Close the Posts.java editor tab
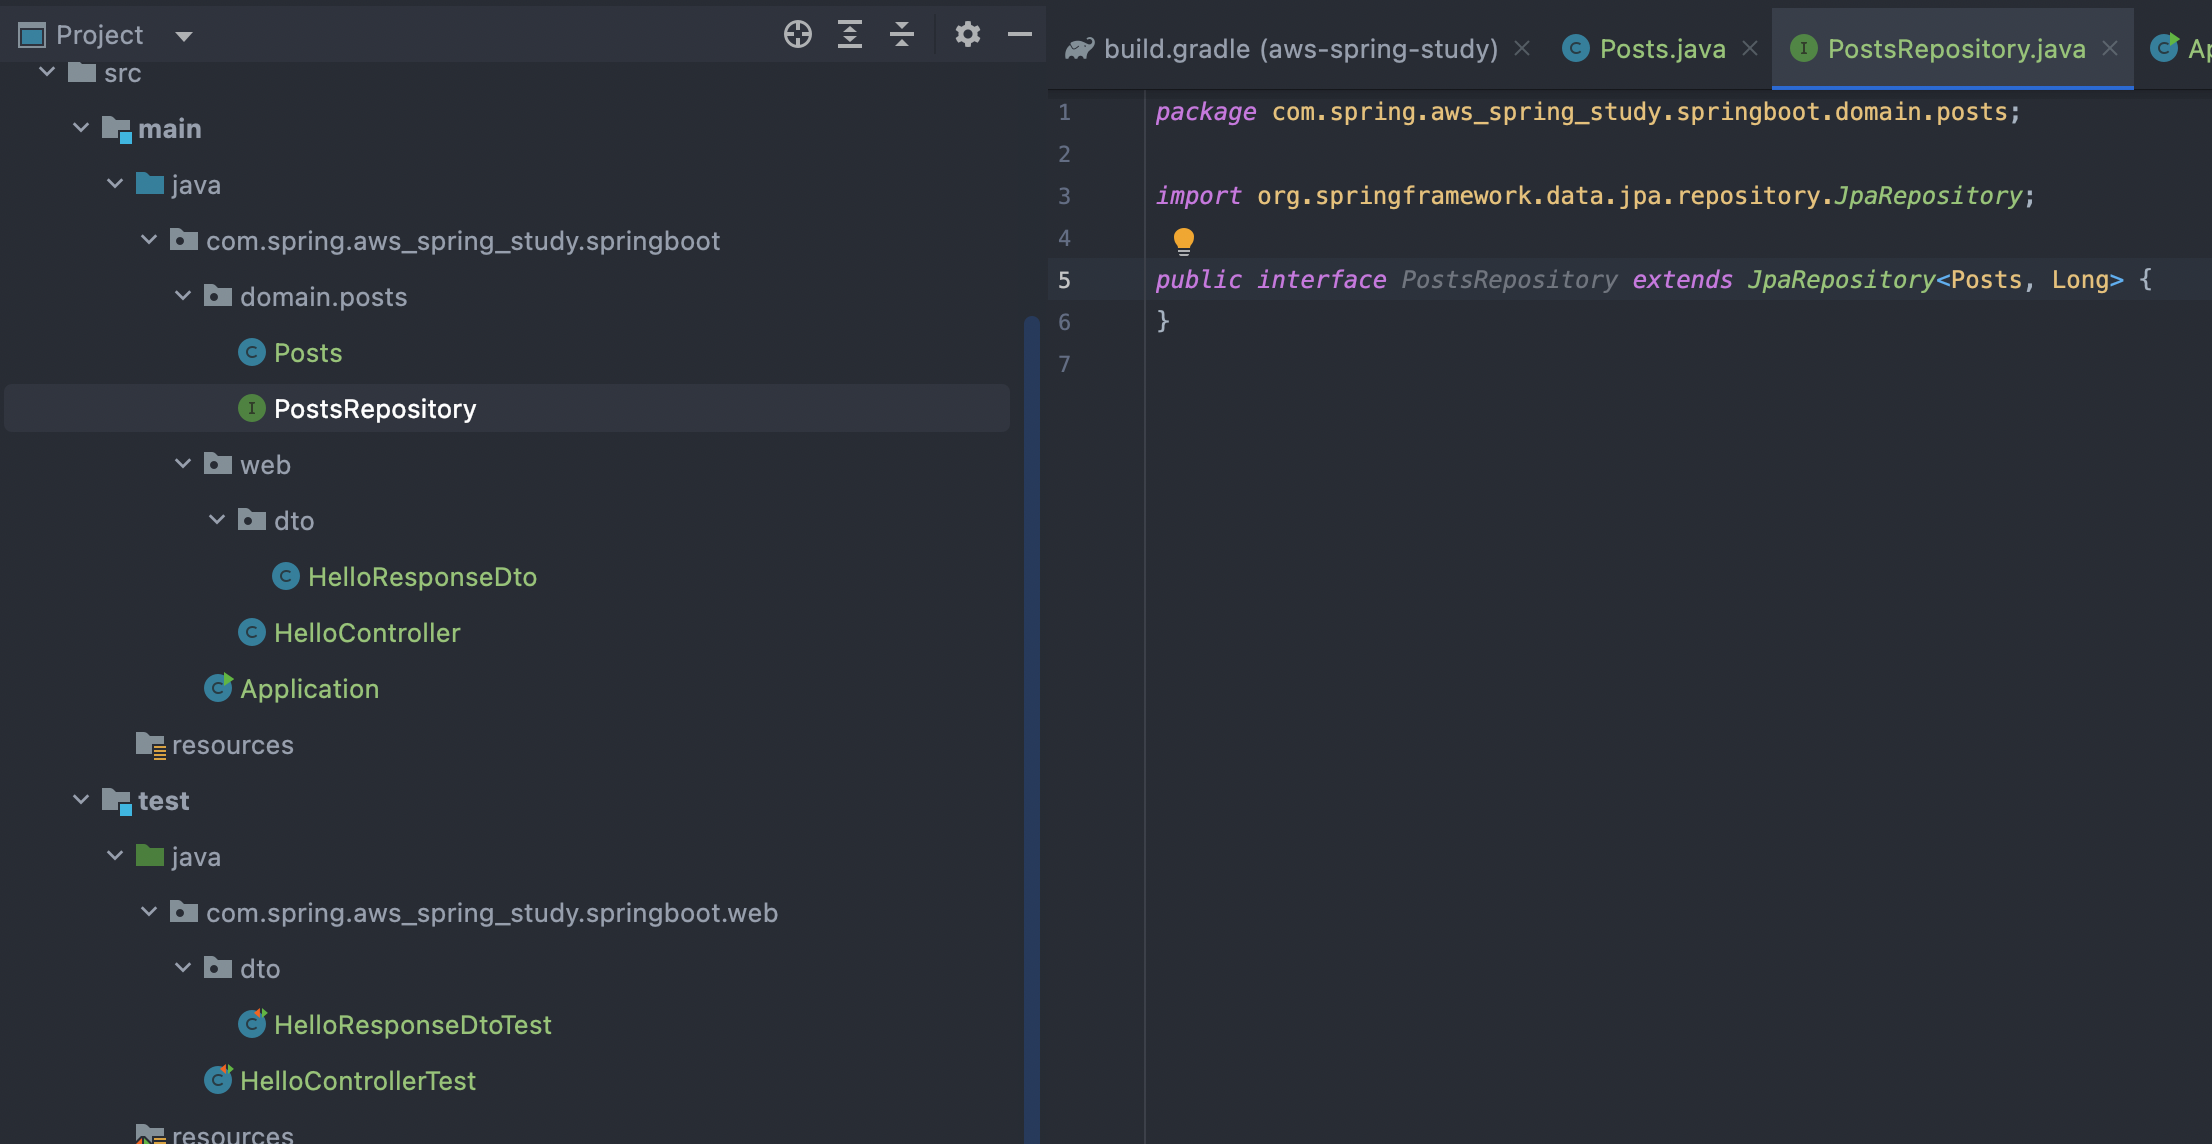 tap(1750, 48)
